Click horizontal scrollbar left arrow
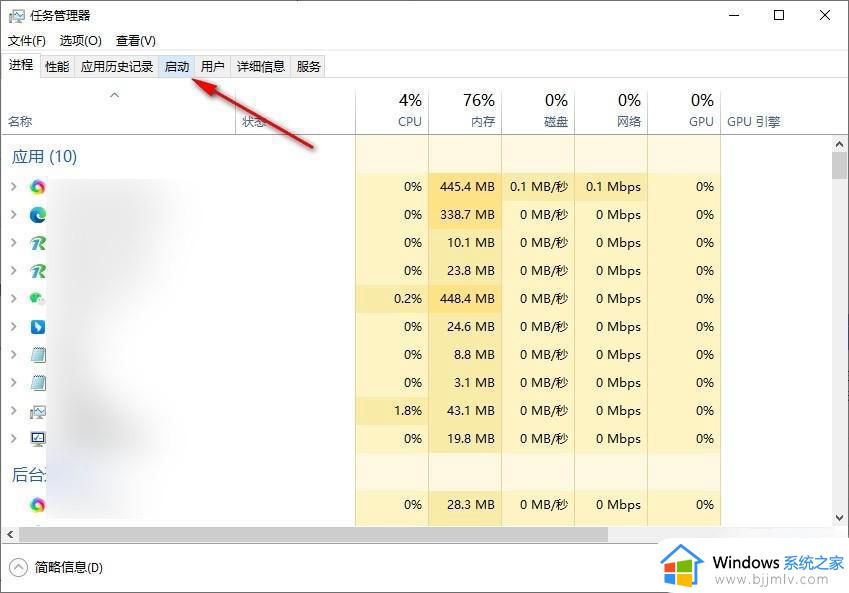849x593 pixels. coord(10,535)
